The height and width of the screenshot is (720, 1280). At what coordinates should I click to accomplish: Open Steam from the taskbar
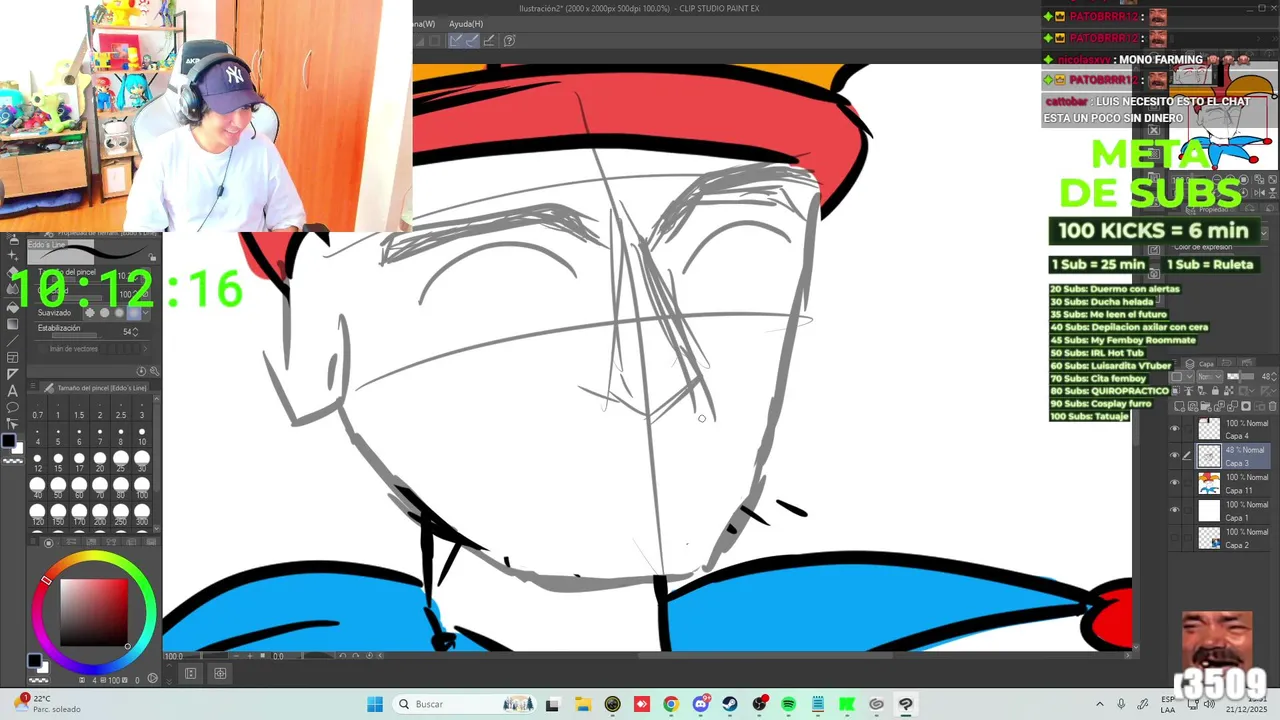(x=730, y=704)
